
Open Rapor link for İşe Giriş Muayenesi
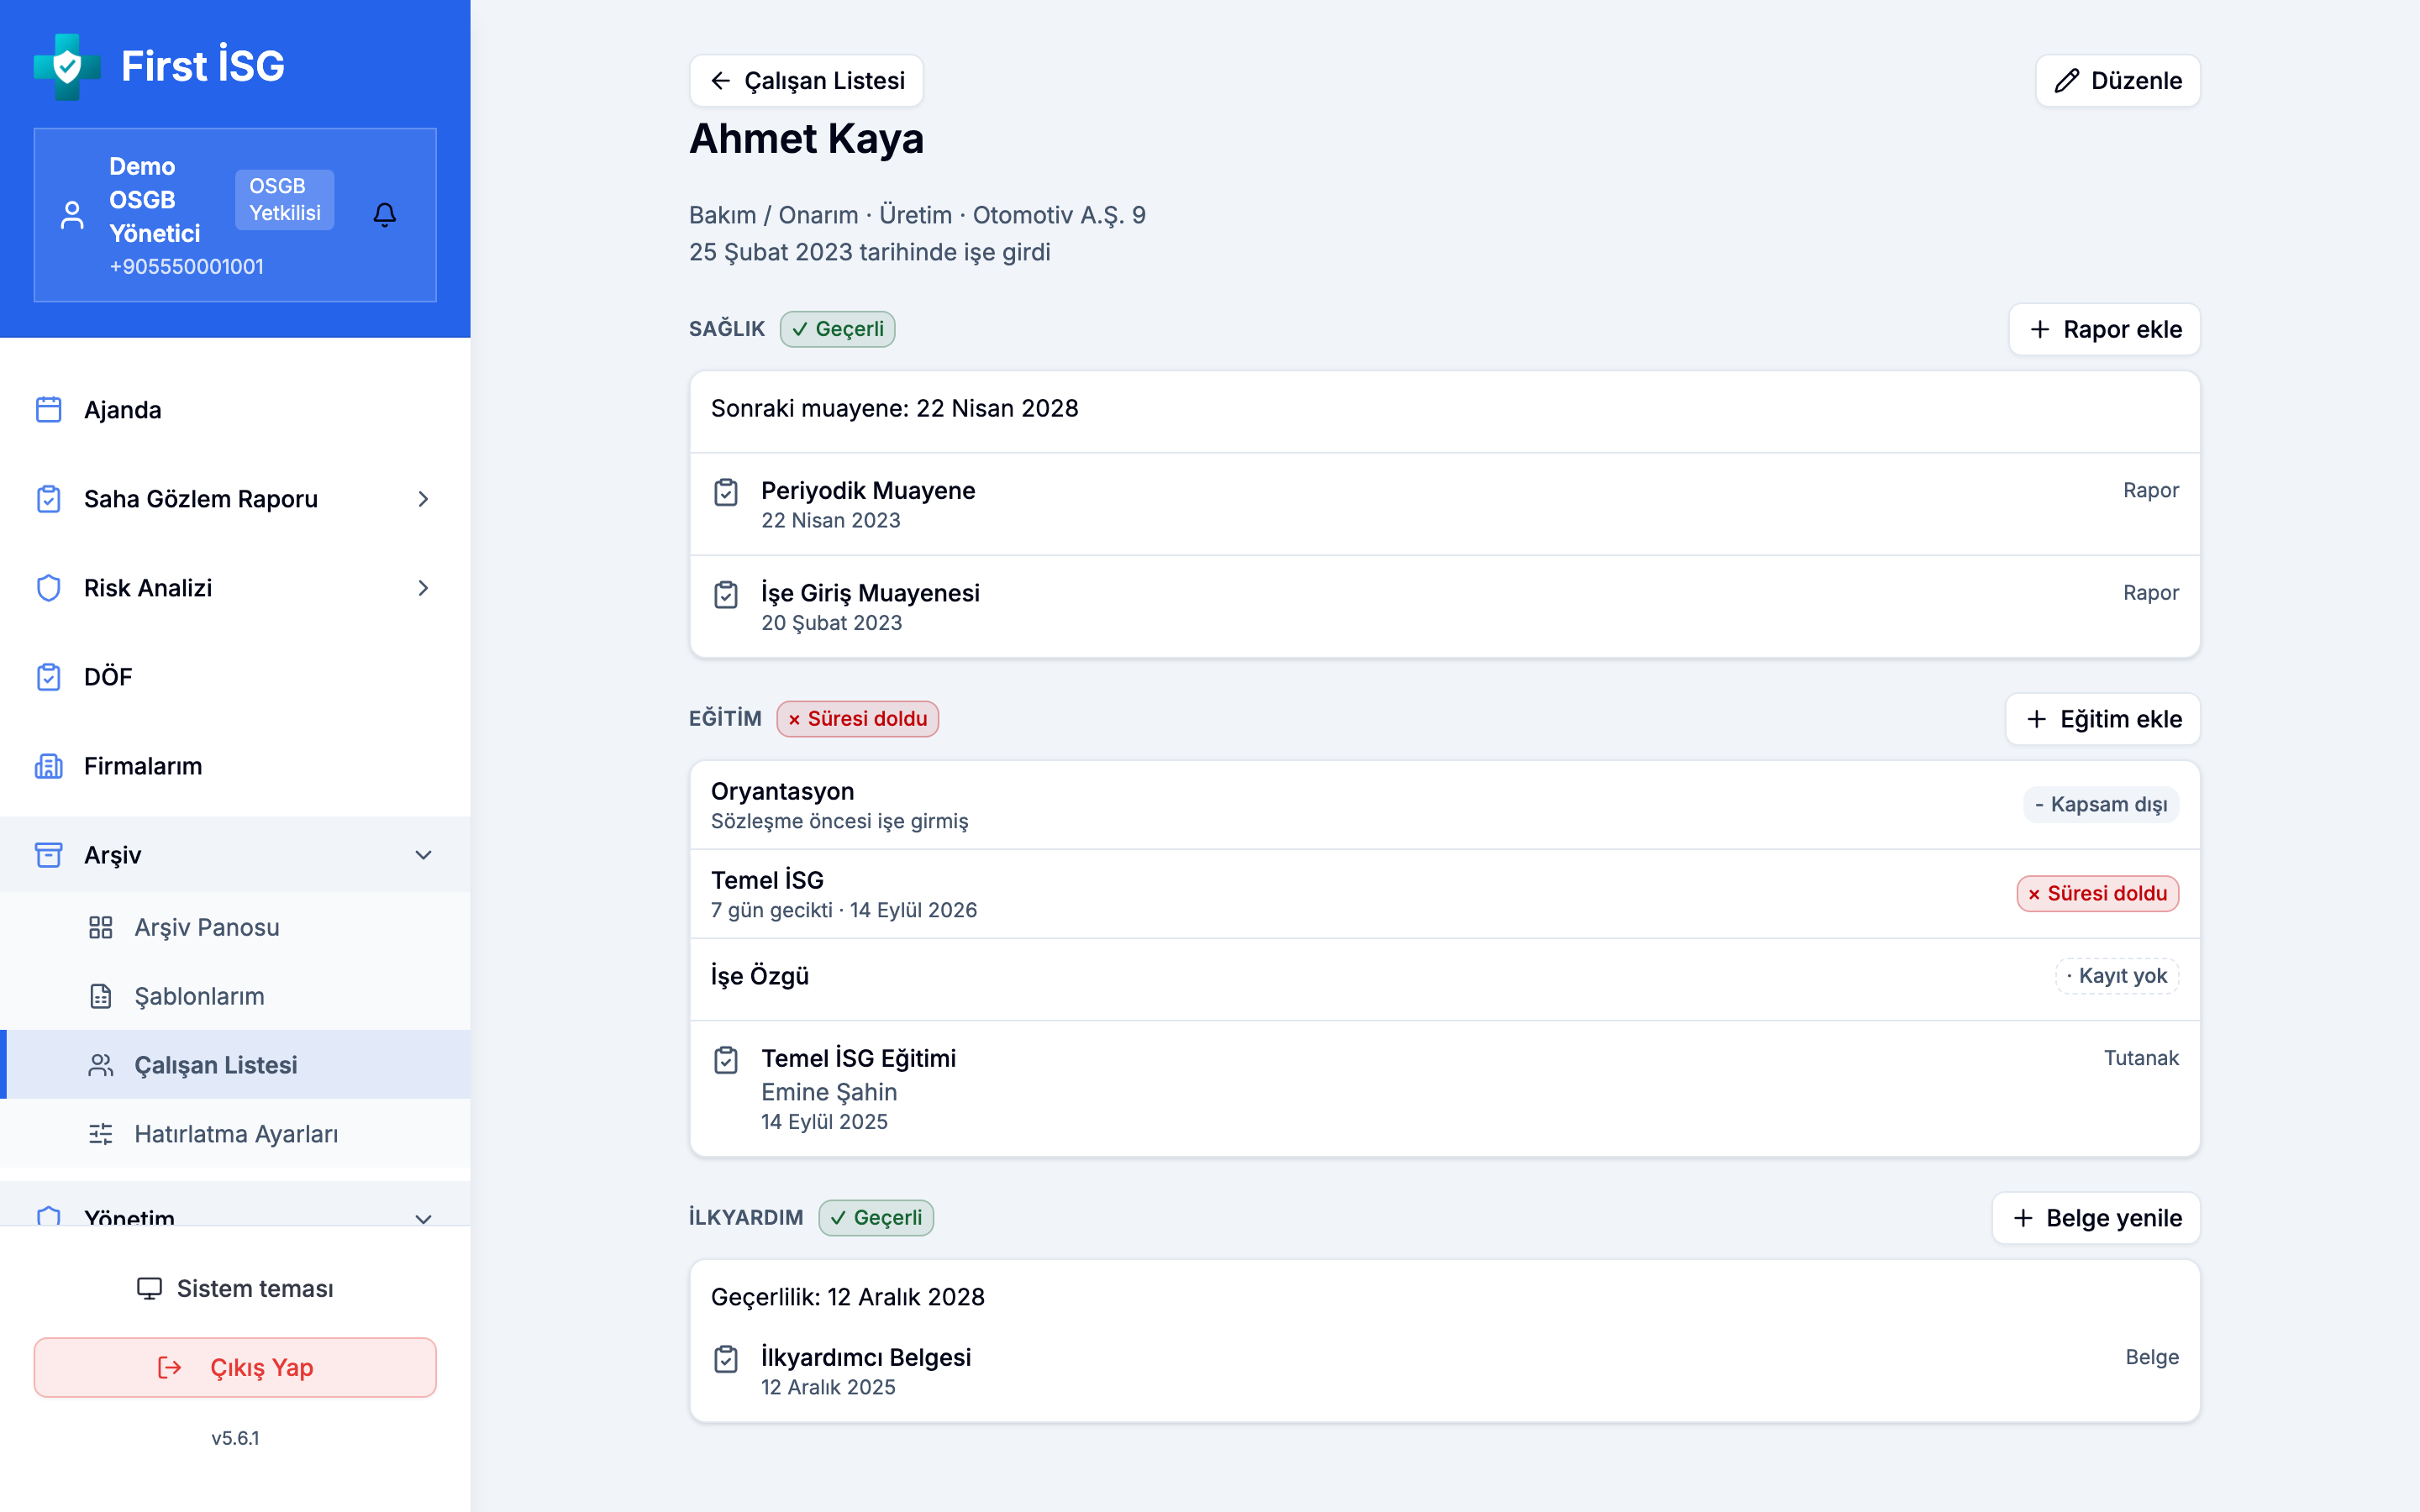(x=2151, y=593)
